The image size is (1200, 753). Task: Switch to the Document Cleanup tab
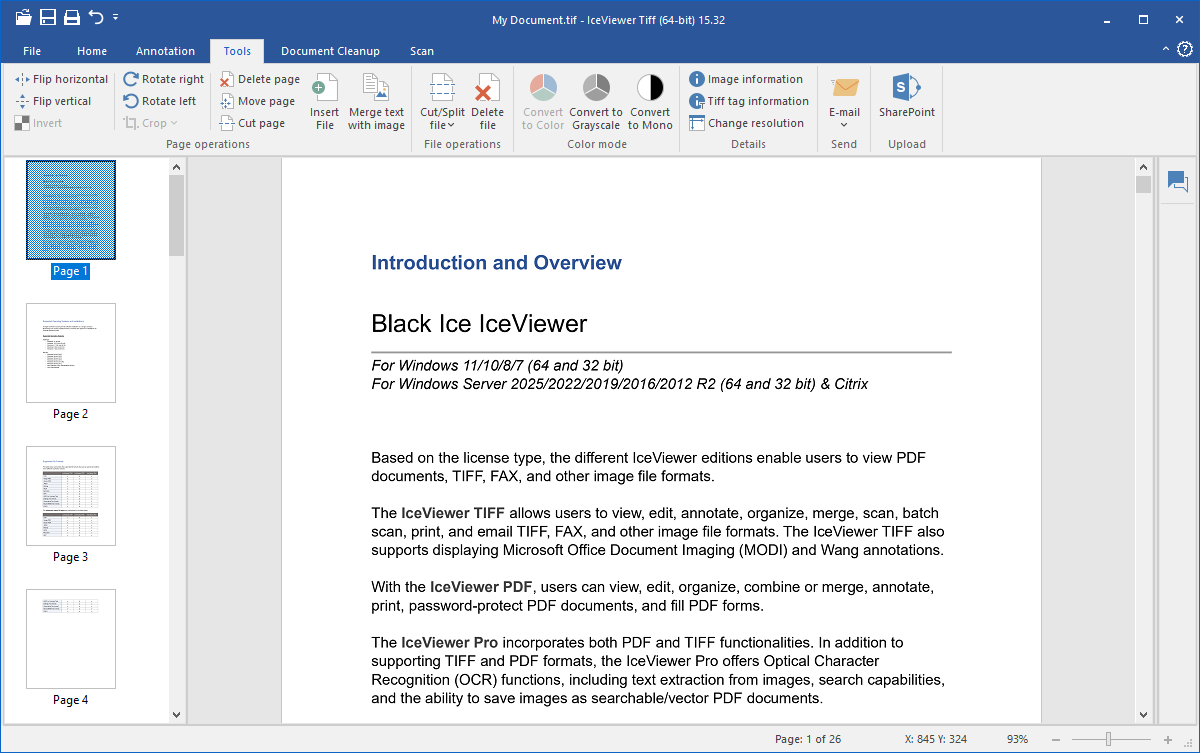330,51
